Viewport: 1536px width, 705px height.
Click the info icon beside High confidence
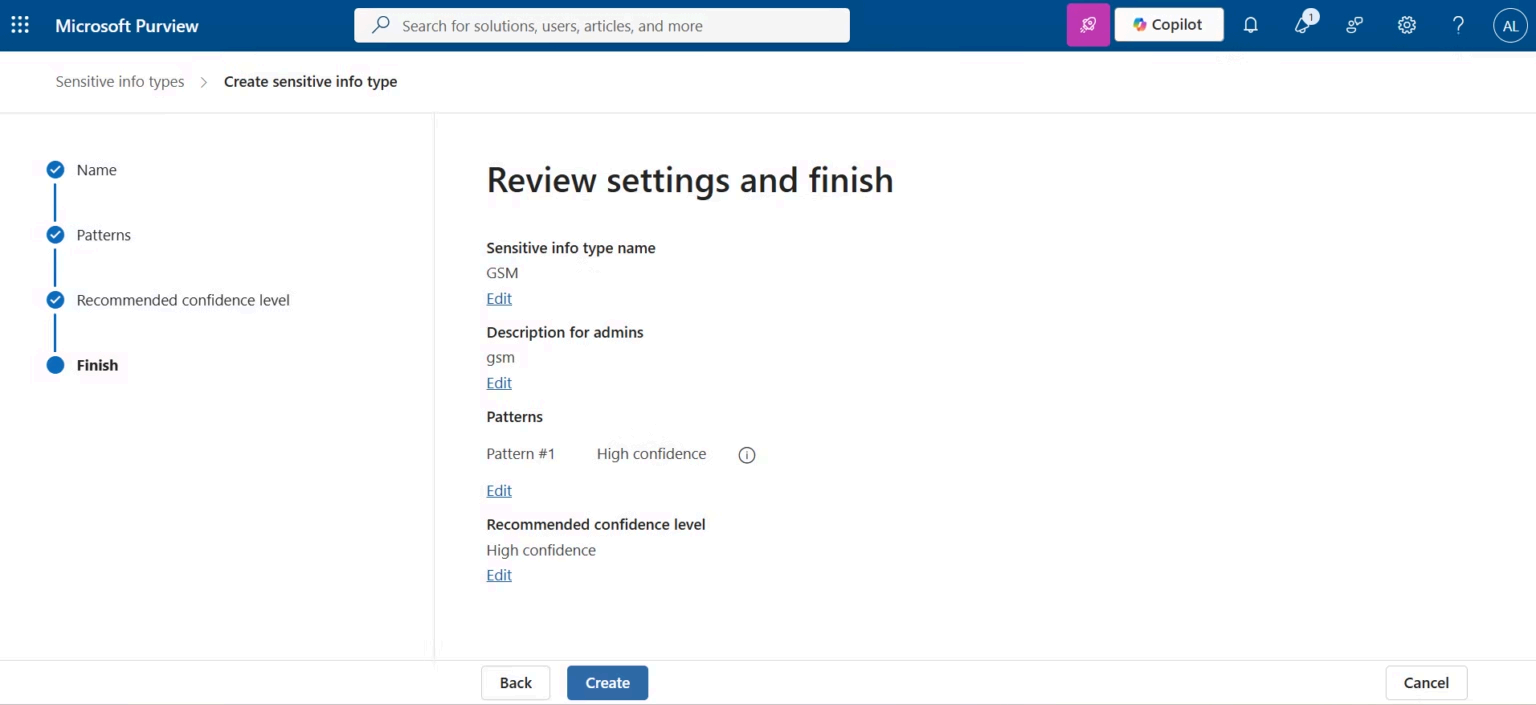click(x=747, y=455)
